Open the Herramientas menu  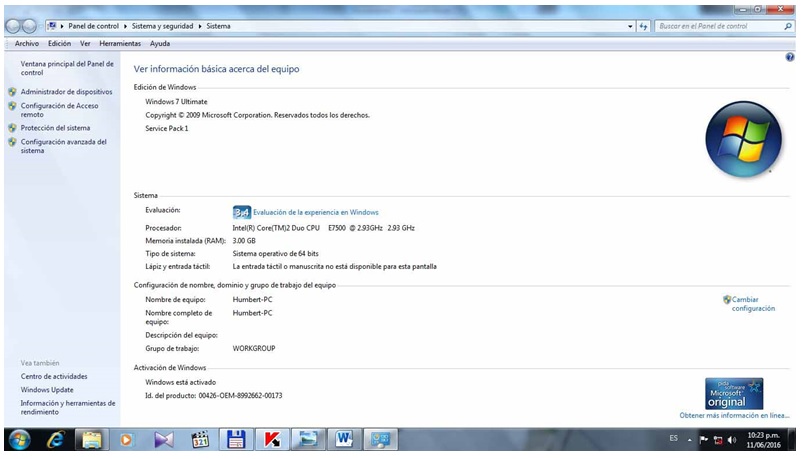[x=120, y=43]
